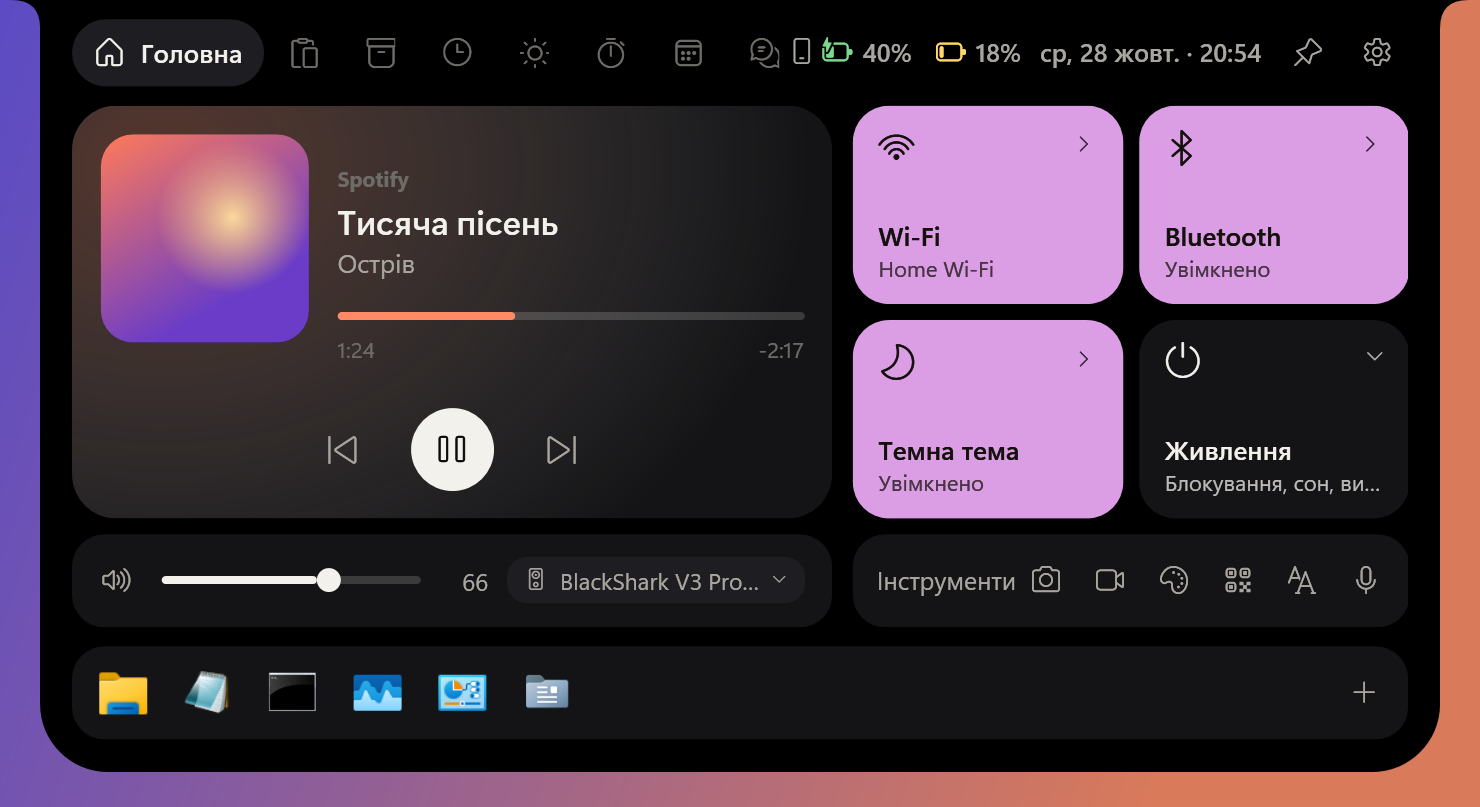This screenshot has height=807, width=1480.
Task: Click the microphone tool icon
Action: (x=1366, y=580)
